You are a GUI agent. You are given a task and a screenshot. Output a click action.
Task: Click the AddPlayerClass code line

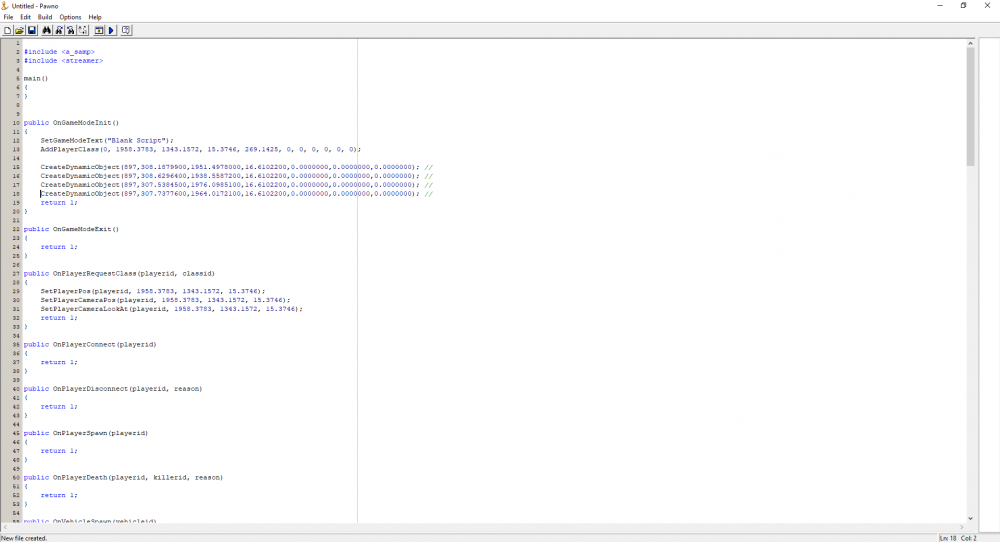point(201,149)
